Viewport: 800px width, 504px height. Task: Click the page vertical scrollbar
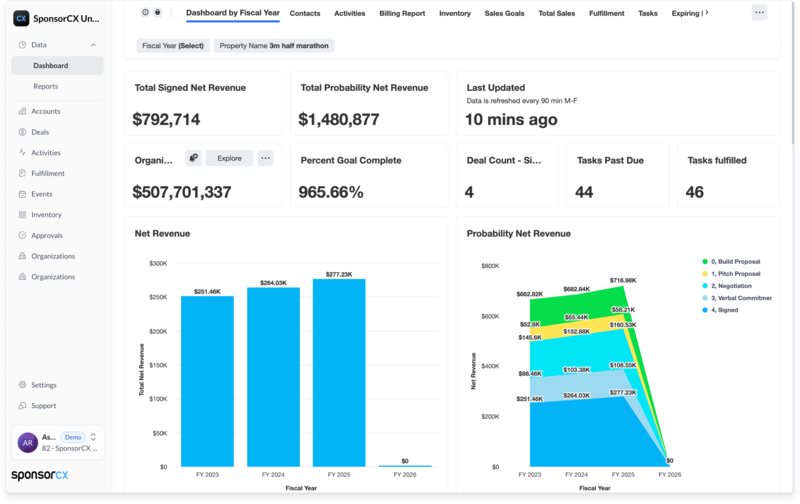[795, 71]
